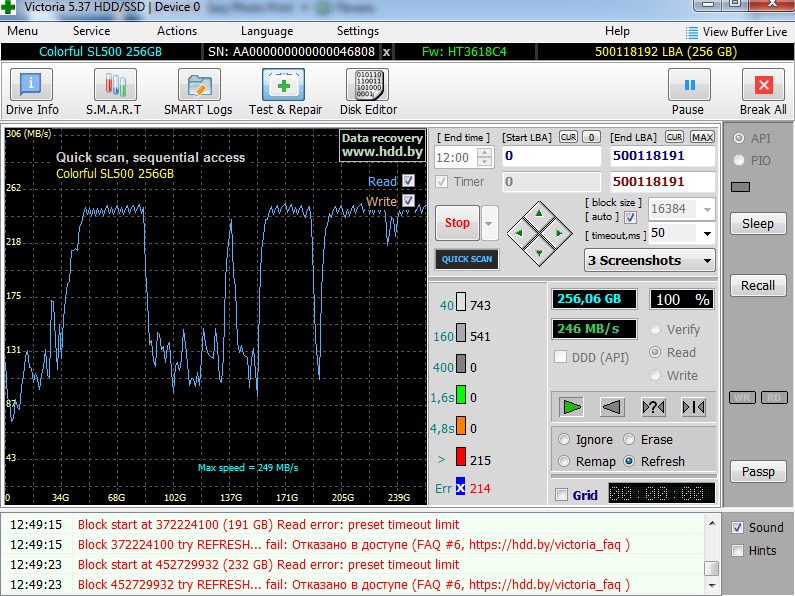
Task: Click the small x next to serial number
Action: 386,52
